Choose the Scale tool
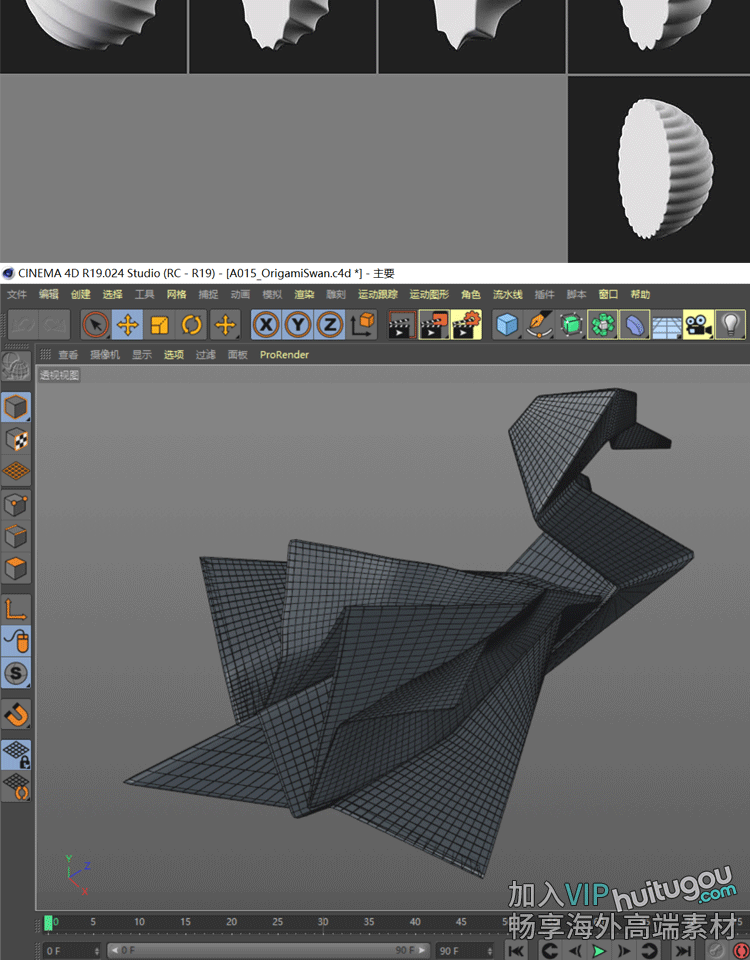The image size is (750, 960). (x=160, y=325)
